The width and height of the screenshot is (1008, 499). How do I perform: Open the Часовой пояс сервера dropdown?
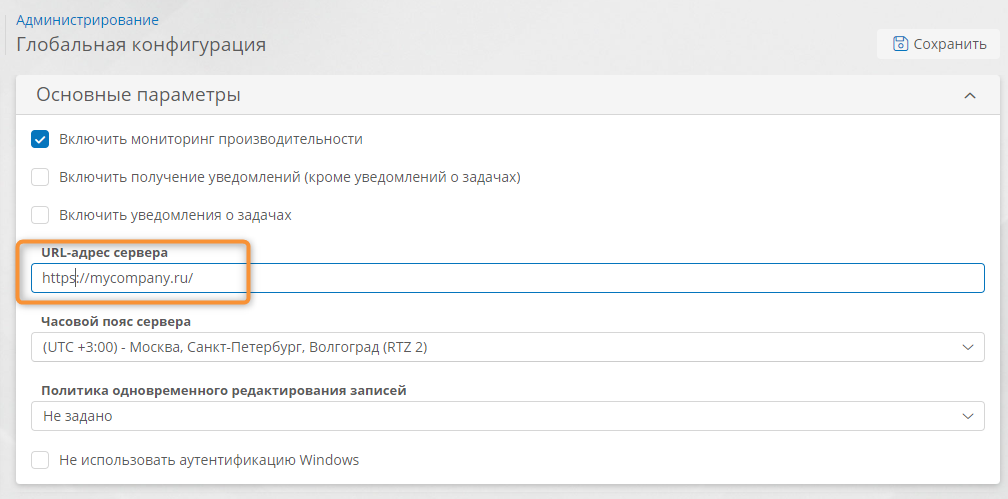(x=508, y=347)
